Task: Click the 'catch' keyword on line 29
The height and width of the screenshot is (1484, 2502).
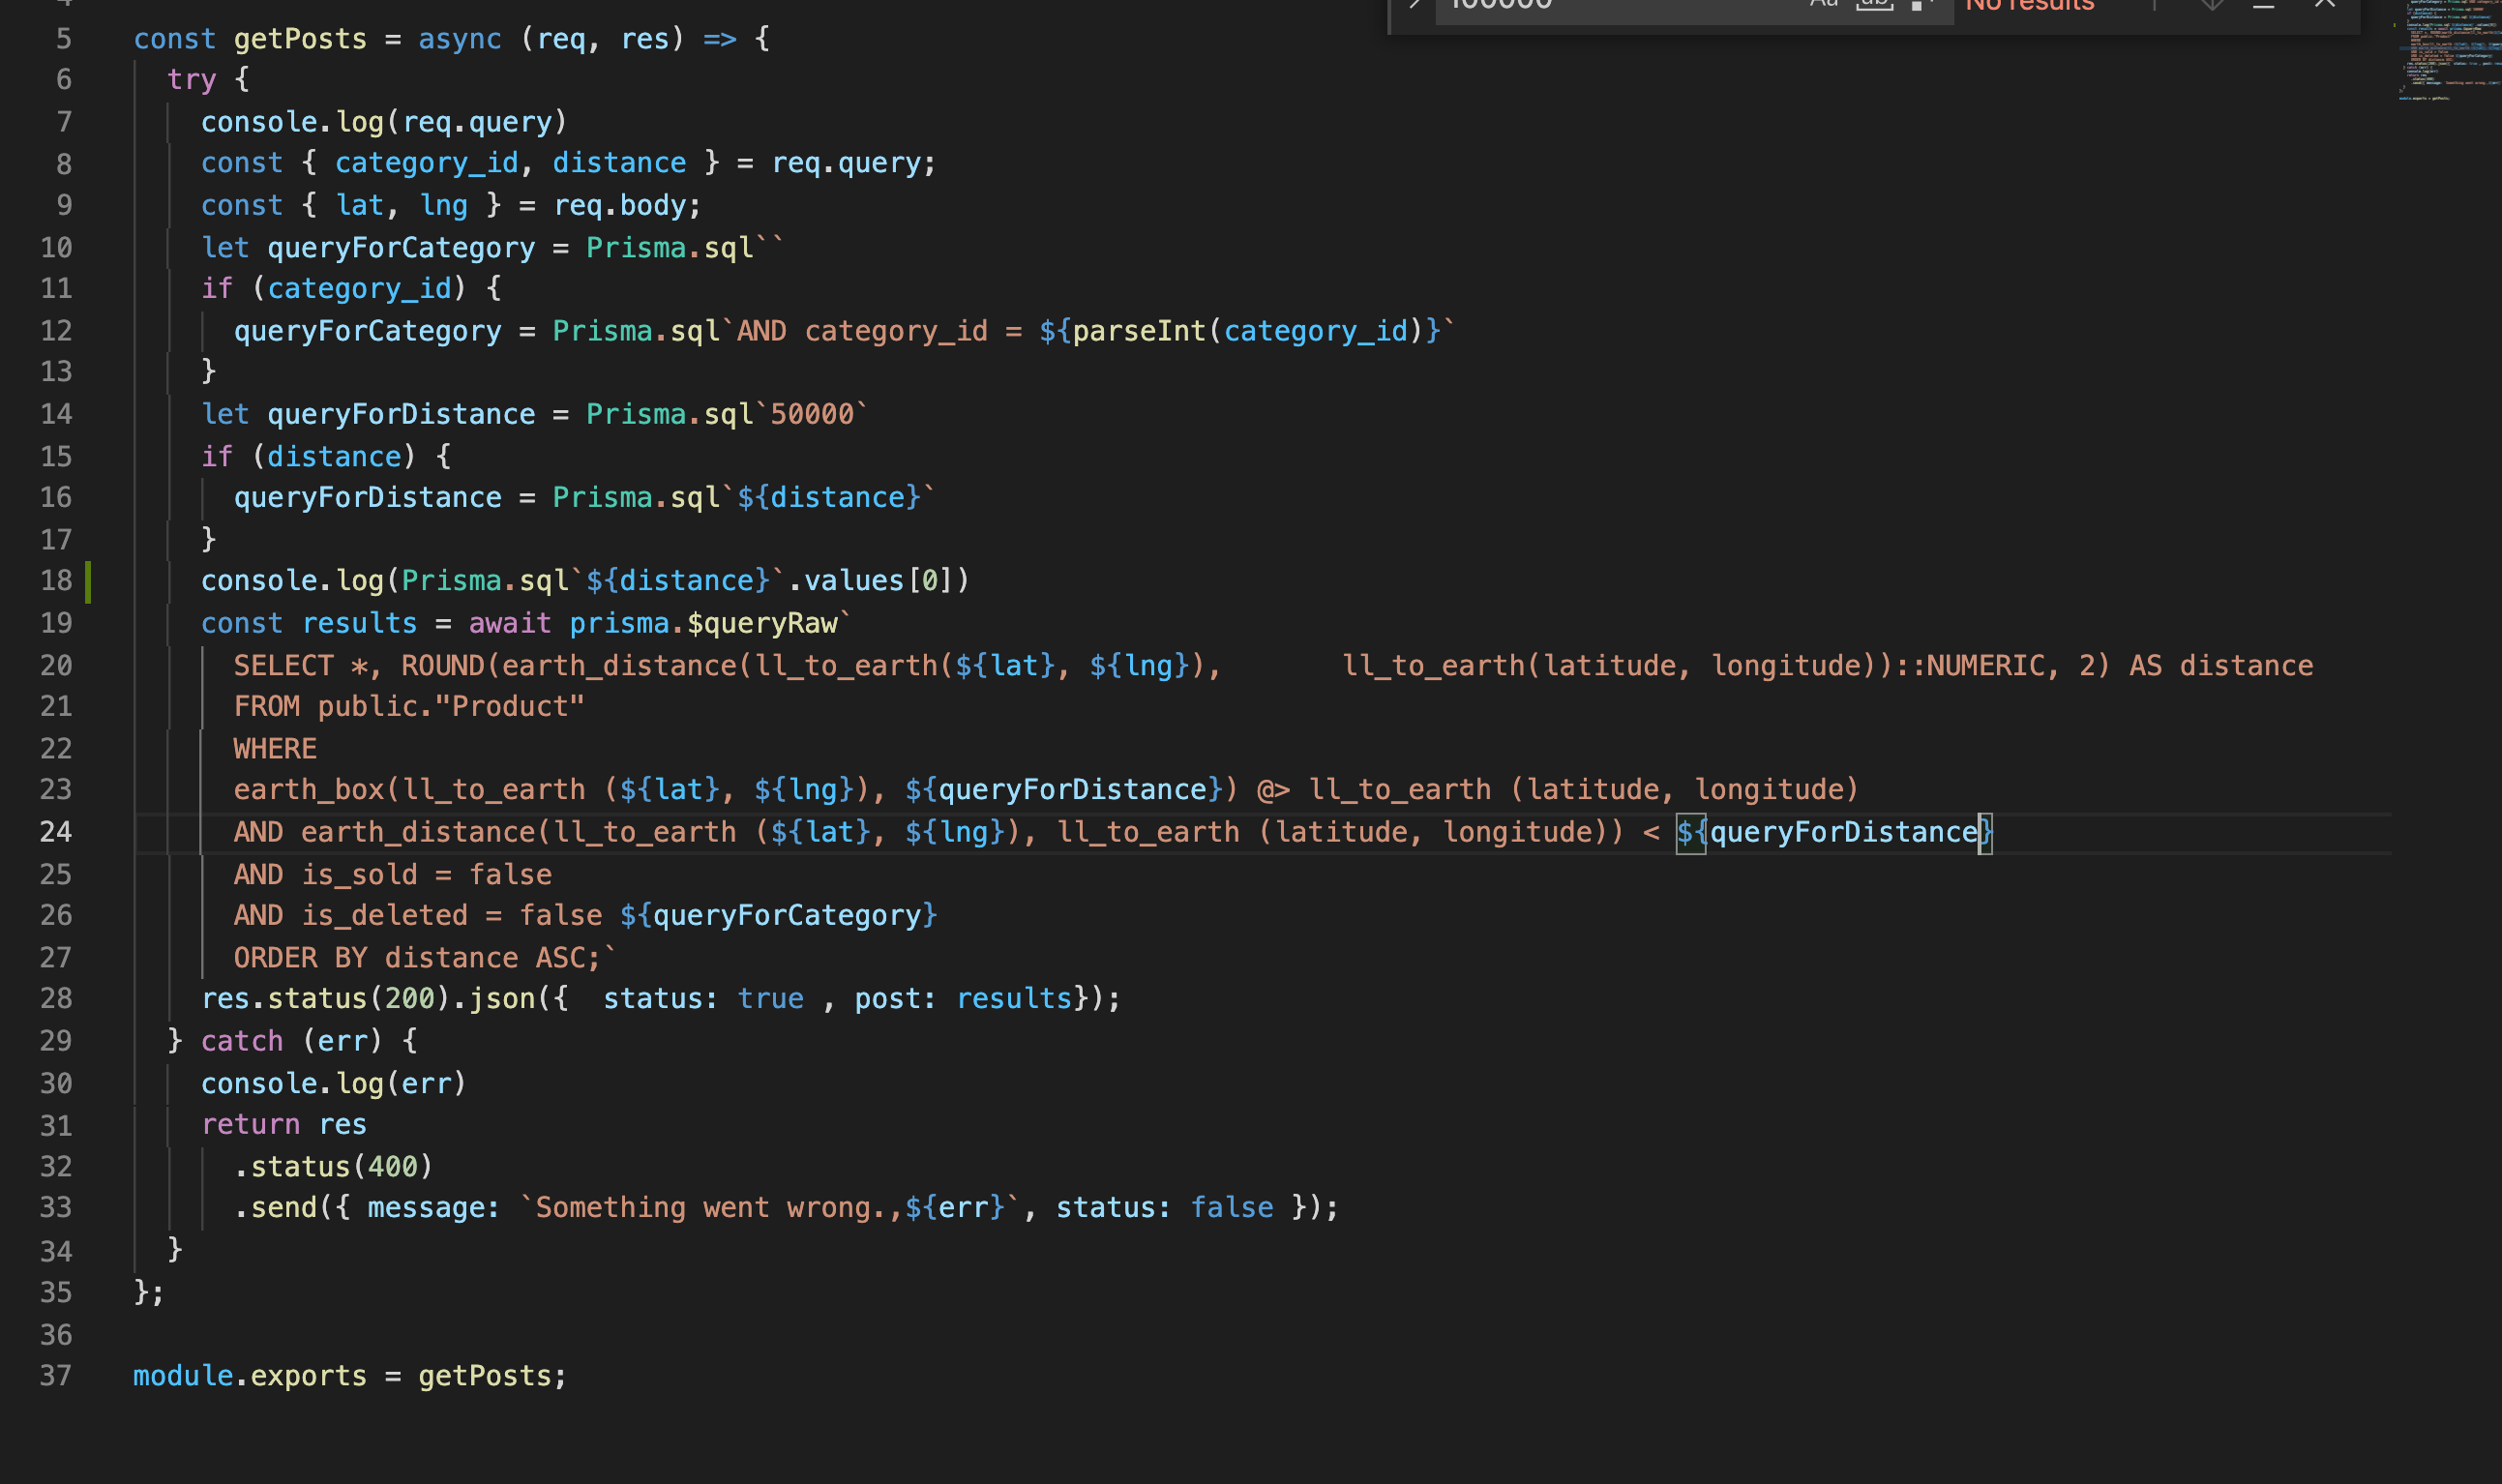Action: click(x=242, y=1041)
